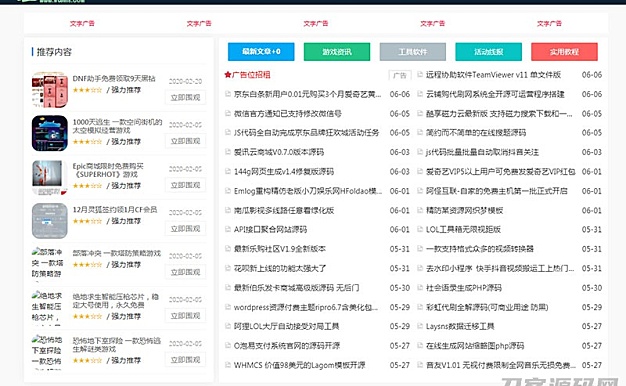Click document icon beside 144g网页生成 article
The width and height of the screenshot is (626, 386).
(228, 171)
